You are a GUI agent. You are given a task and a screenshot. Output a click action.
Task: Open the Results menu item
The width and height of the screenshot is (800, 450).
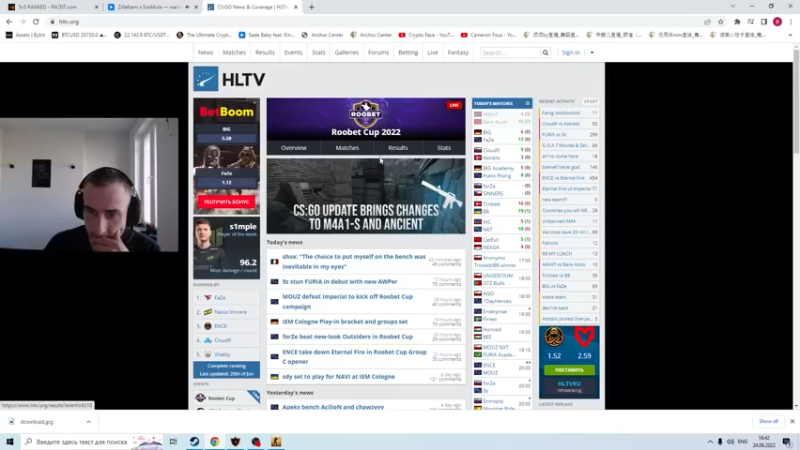coord(265,53)
